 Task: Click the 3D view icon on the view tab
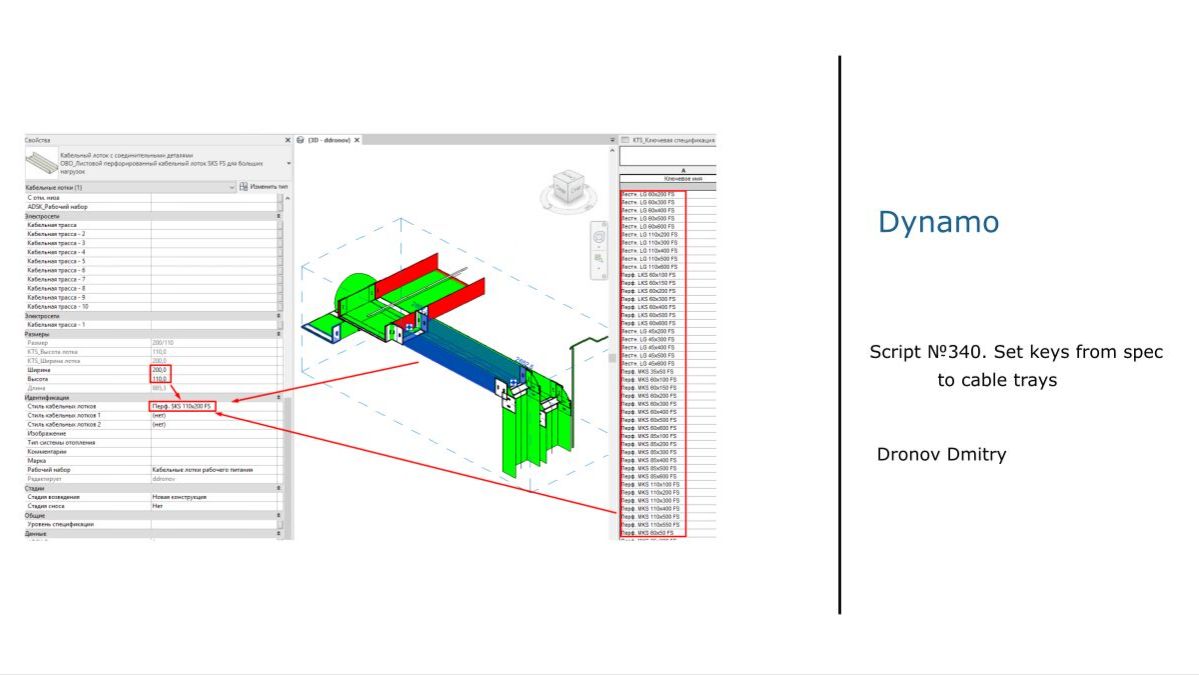point(301,140)
